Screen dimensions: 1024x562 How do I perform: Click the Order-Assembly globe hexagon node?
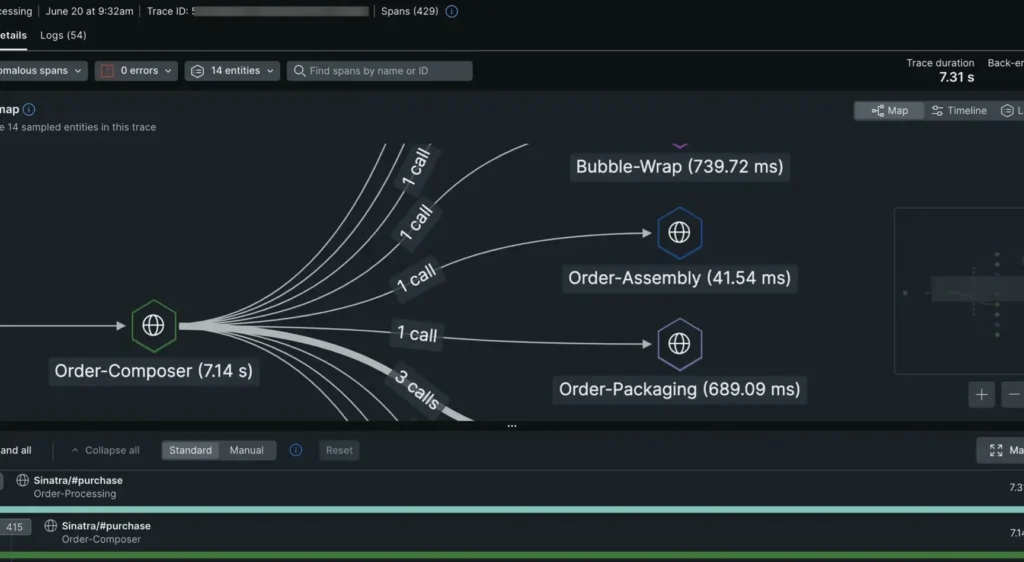679,233
